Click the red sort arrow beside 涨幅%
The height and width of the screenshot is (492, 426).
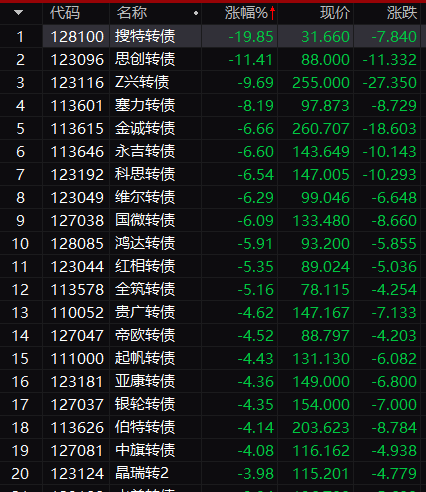tap(272, 13)
